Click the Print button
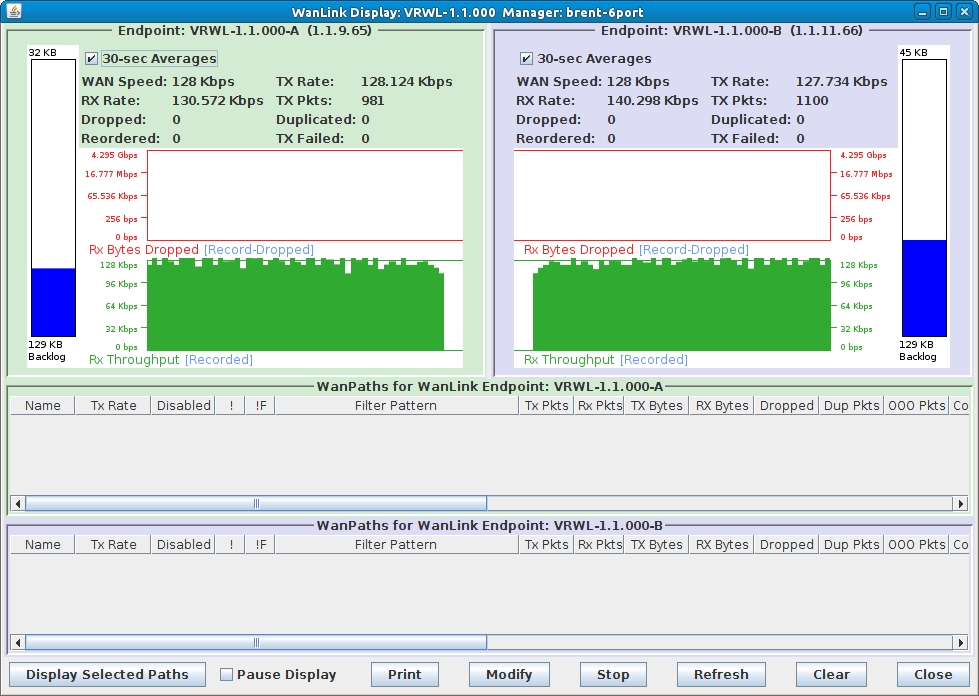The height and width of the screenshot is (696, 979). click(x=405, y=674)
